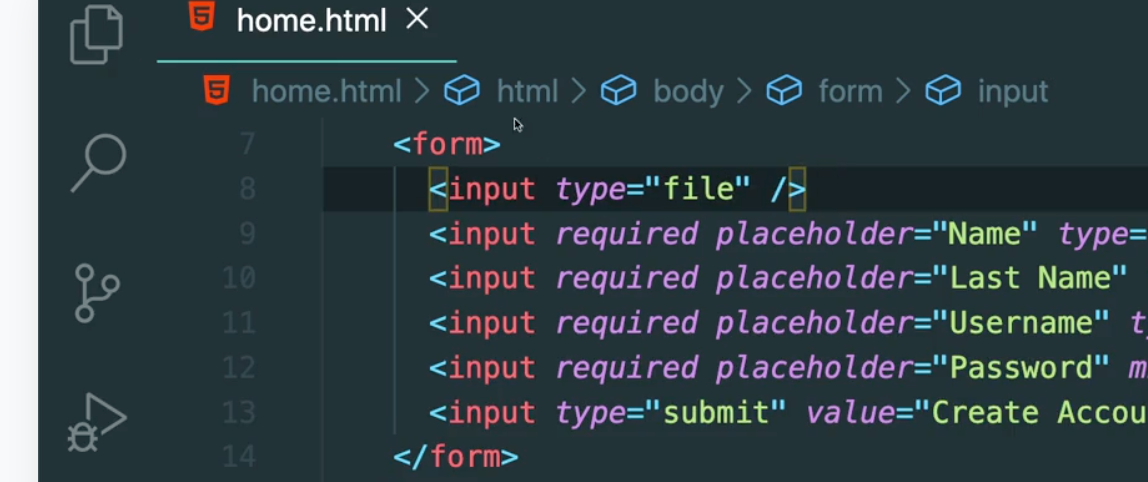
Task: Click the word required on line 9
Action: click(626, 234)
